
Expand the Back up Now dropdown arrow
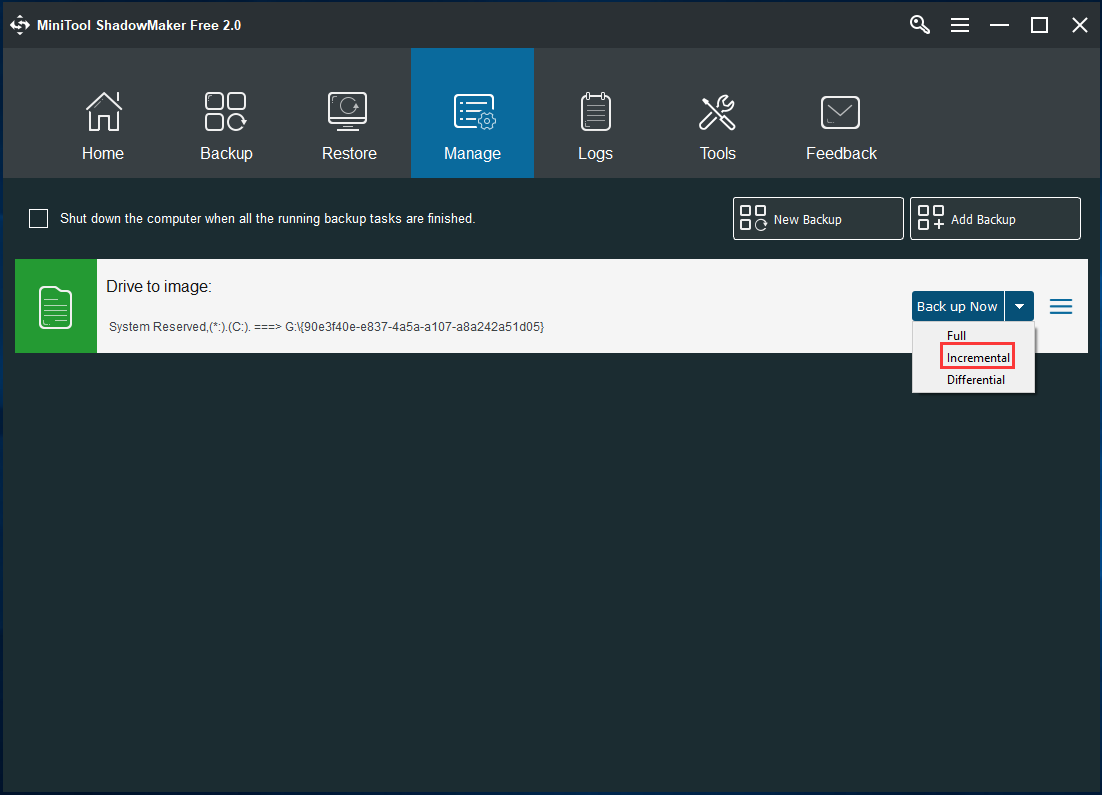tap(1019, 306)
